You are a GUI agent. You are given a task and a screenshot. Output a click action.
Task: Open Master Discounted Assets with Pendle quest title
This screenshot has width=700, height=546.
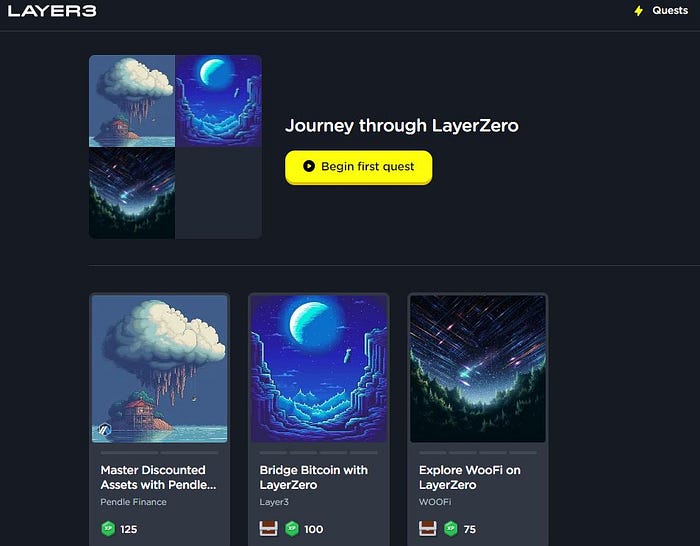[158, 477]
